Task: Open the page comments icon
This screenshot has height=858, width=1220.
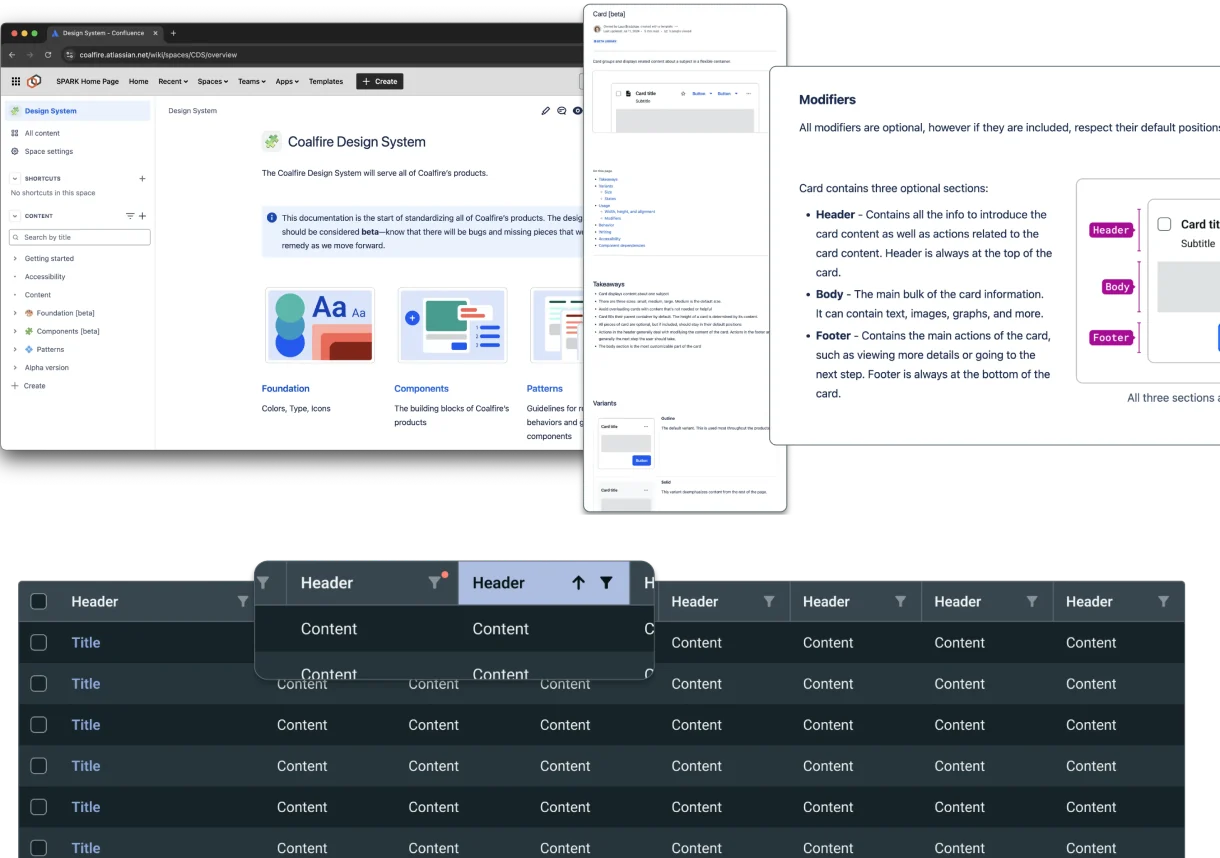Action: tap(562, 111)
